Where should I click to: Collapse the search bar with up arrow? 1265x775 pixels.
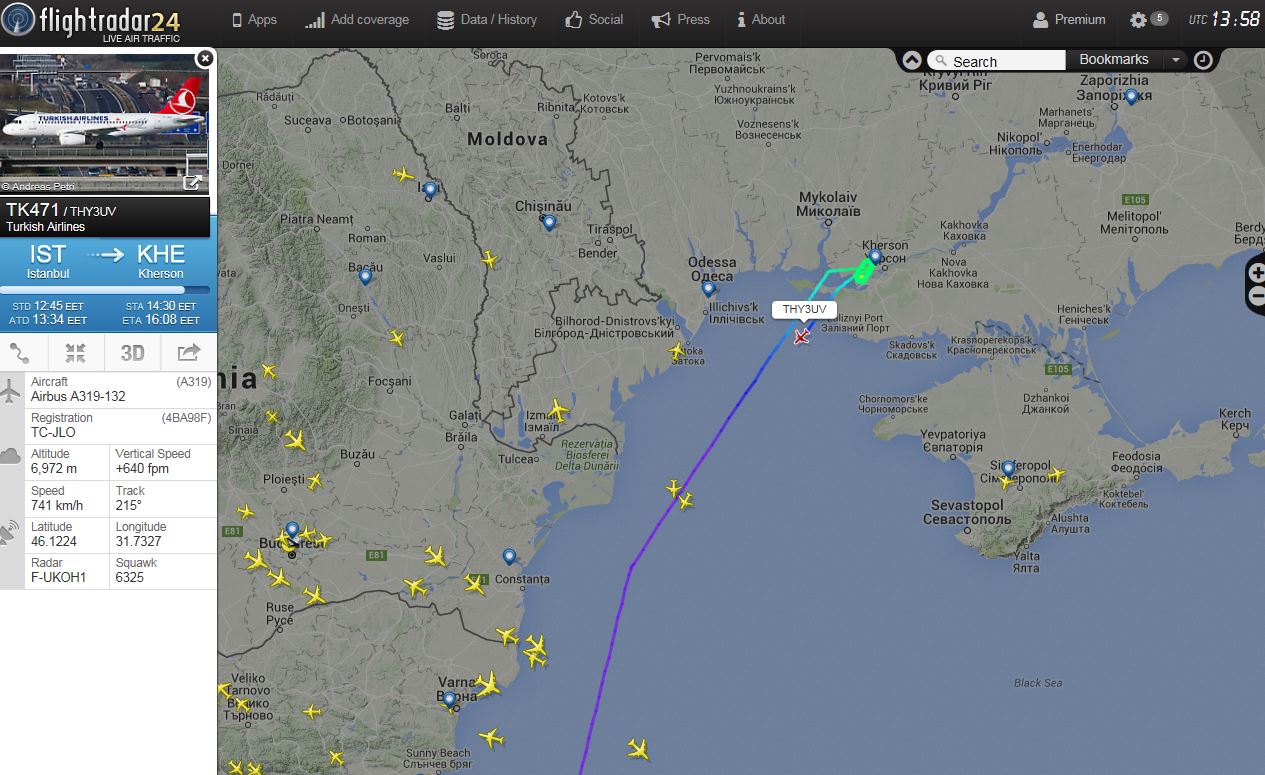(x=911, y=60)
